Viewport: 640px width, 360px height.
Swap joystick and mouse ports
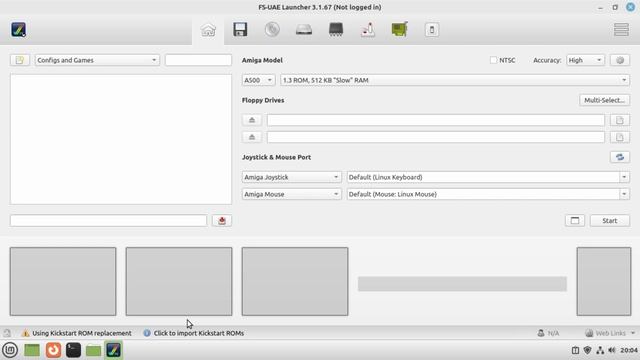[620, 157]
